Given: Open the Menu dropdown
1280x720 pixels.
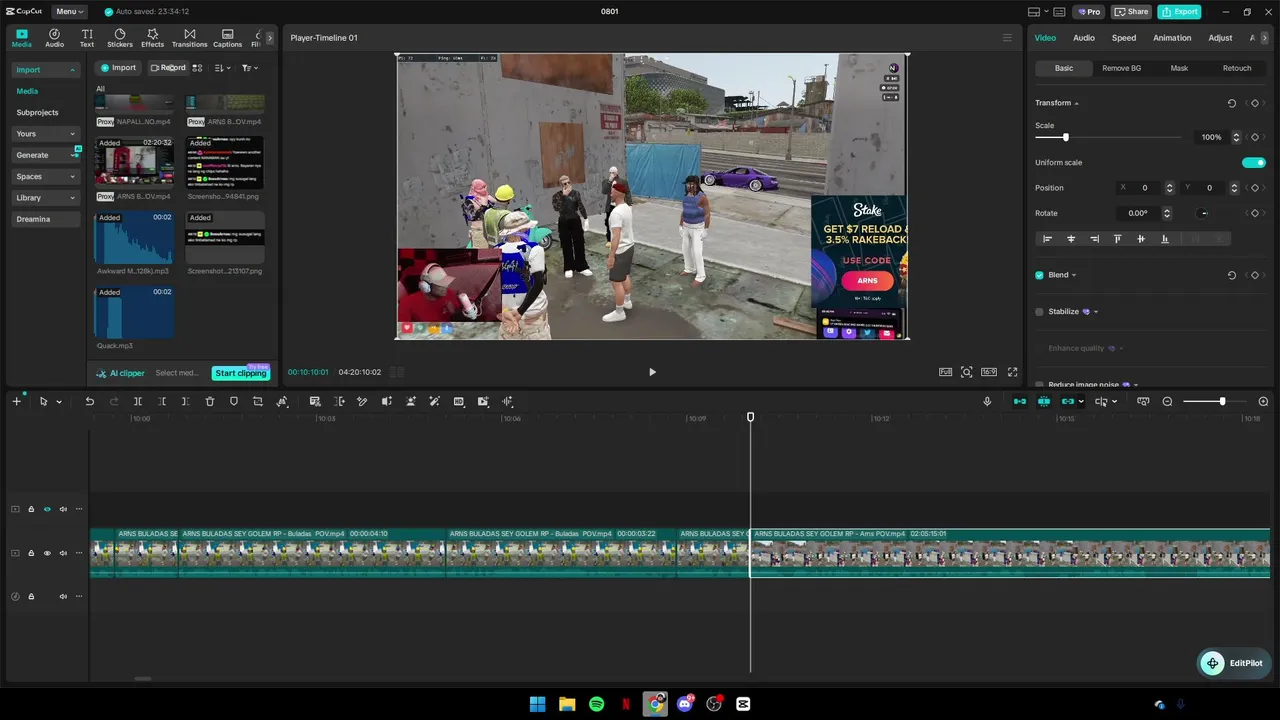Looking at the screenshot, I should (70, 12).
